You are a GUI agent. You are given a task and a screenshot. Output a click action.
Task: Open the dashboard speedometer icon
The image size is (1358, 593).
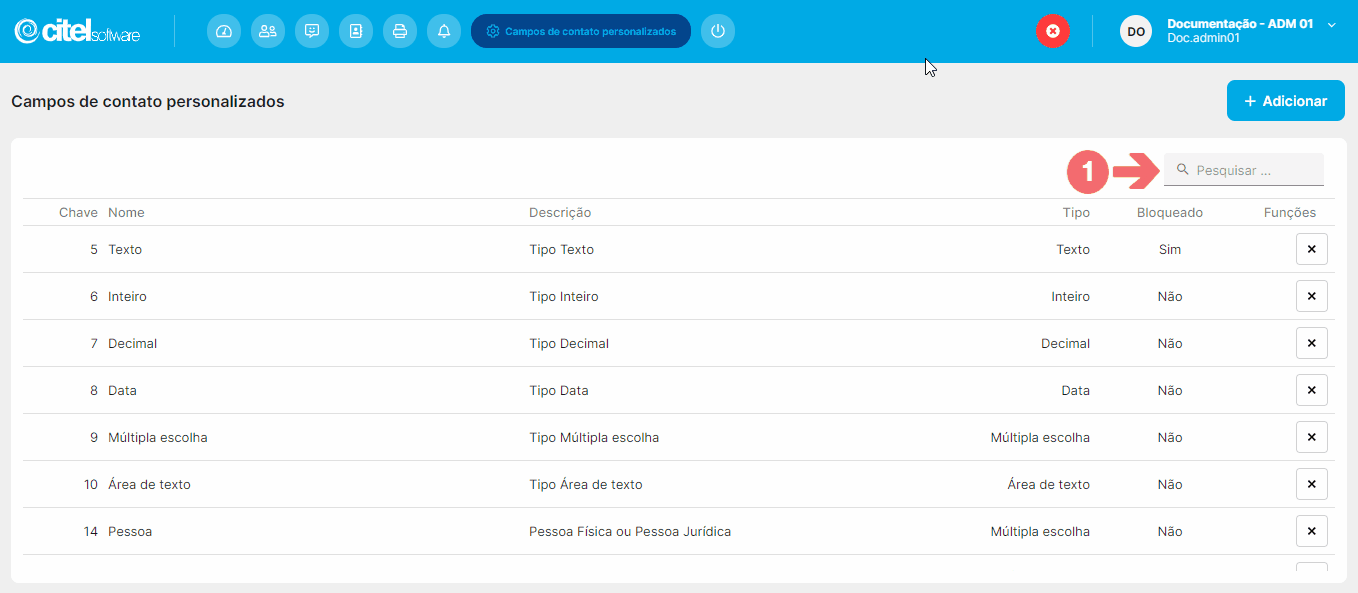coord(224,31)
